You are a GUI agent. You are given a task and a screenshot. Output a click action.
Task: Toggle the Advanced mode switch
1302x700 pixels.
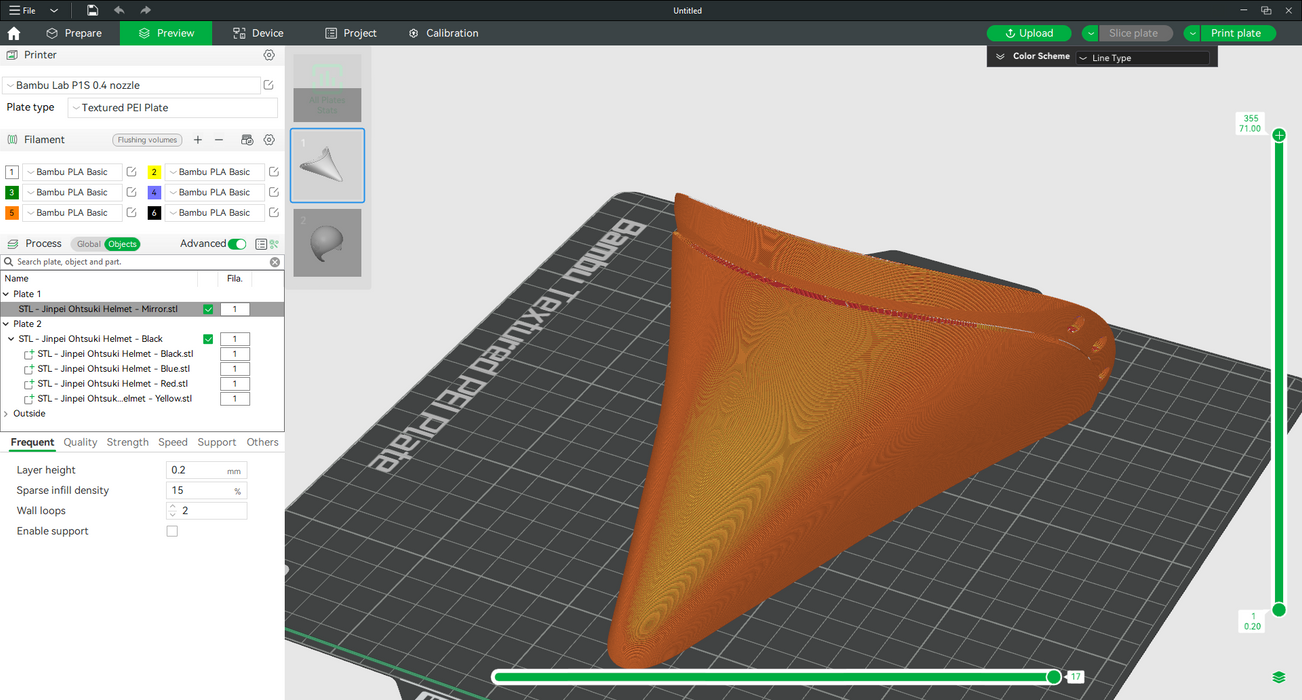(x=237, y=244)
